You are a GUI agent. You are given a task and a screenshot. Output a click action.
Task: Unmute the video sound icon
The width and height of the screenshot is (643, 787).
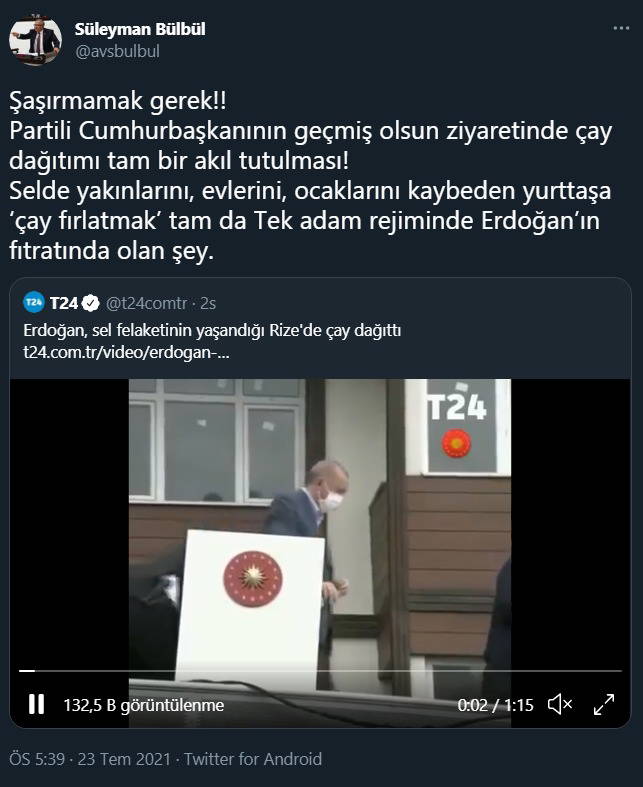click(x=560, y=704)
